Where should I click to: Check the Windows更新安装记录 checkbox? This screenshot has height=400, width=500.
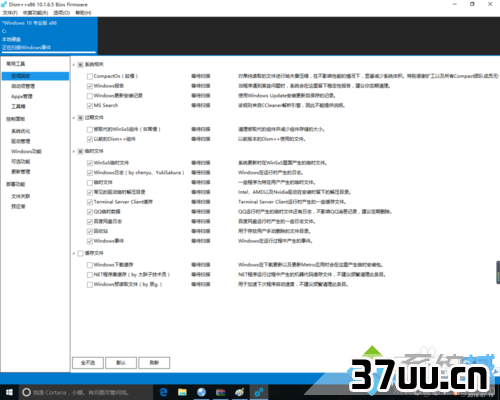(x=89, y=96)
